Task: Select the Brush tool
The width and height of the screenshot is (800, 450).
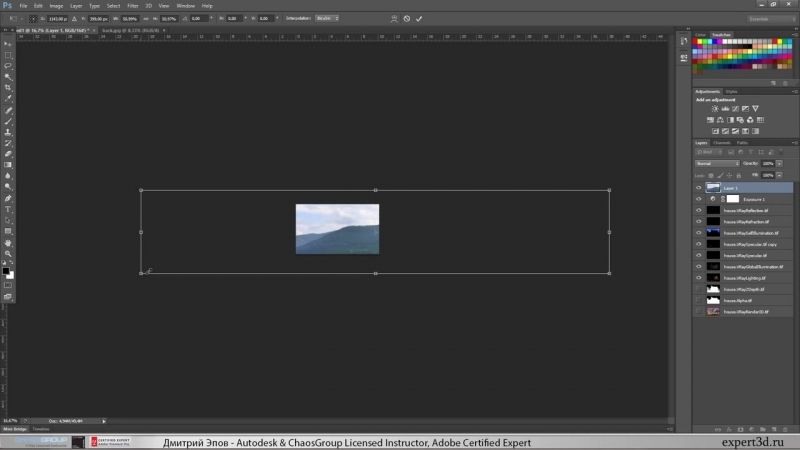Action: tap(8, 121)
